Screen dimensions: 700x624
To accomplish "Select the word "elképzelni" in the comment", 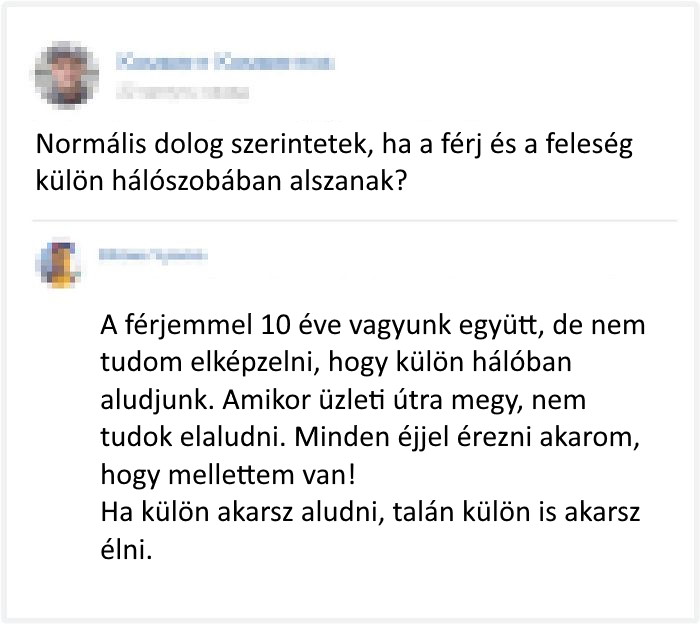I will tap(255, 363).
